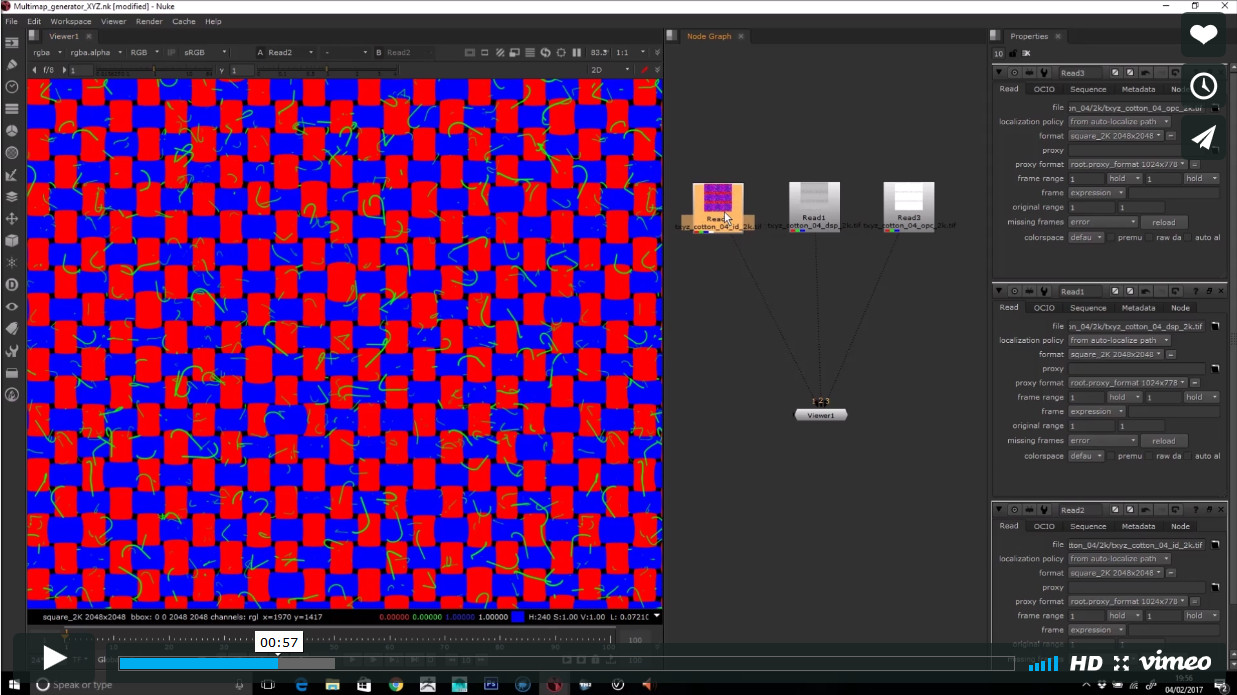Click the Vimeo watch later clock icon
The width and height of the screenshot is (1237, 695).
1204,86
